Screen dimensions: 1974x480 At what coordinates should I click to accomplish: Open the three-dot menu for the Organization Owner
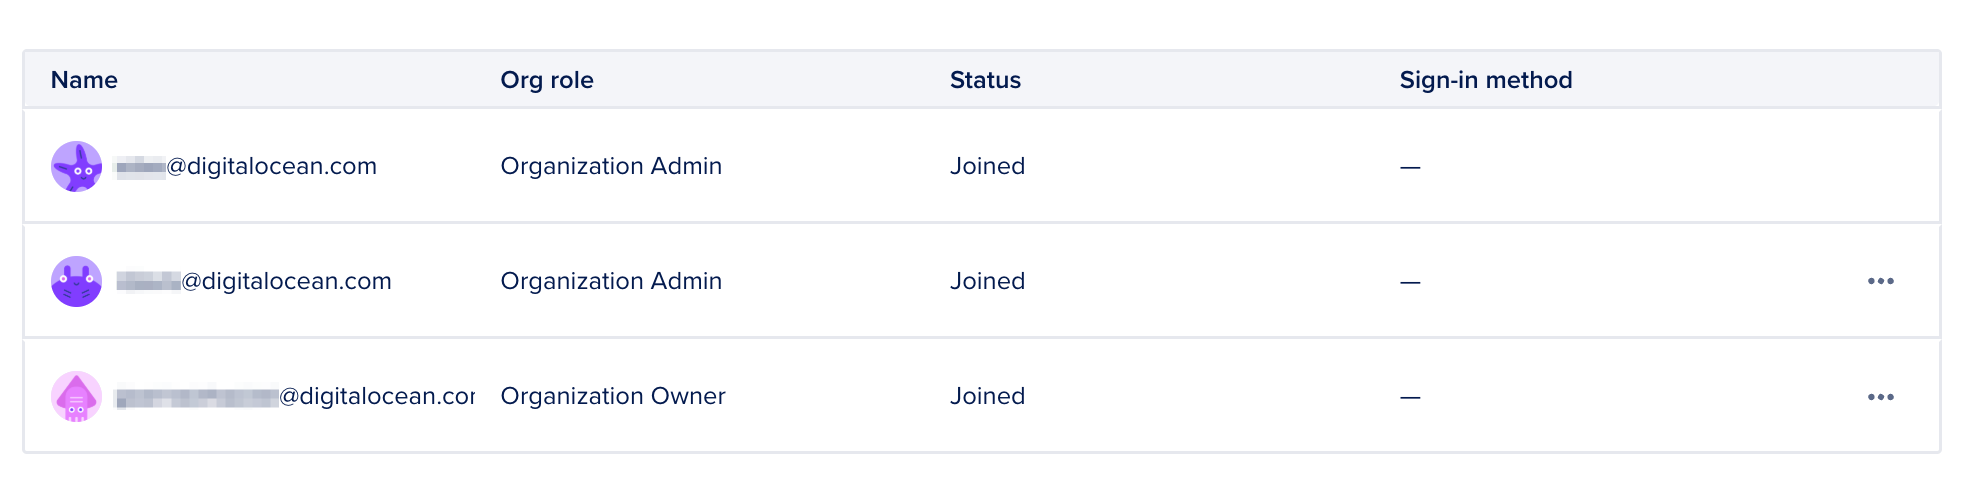1880,397
